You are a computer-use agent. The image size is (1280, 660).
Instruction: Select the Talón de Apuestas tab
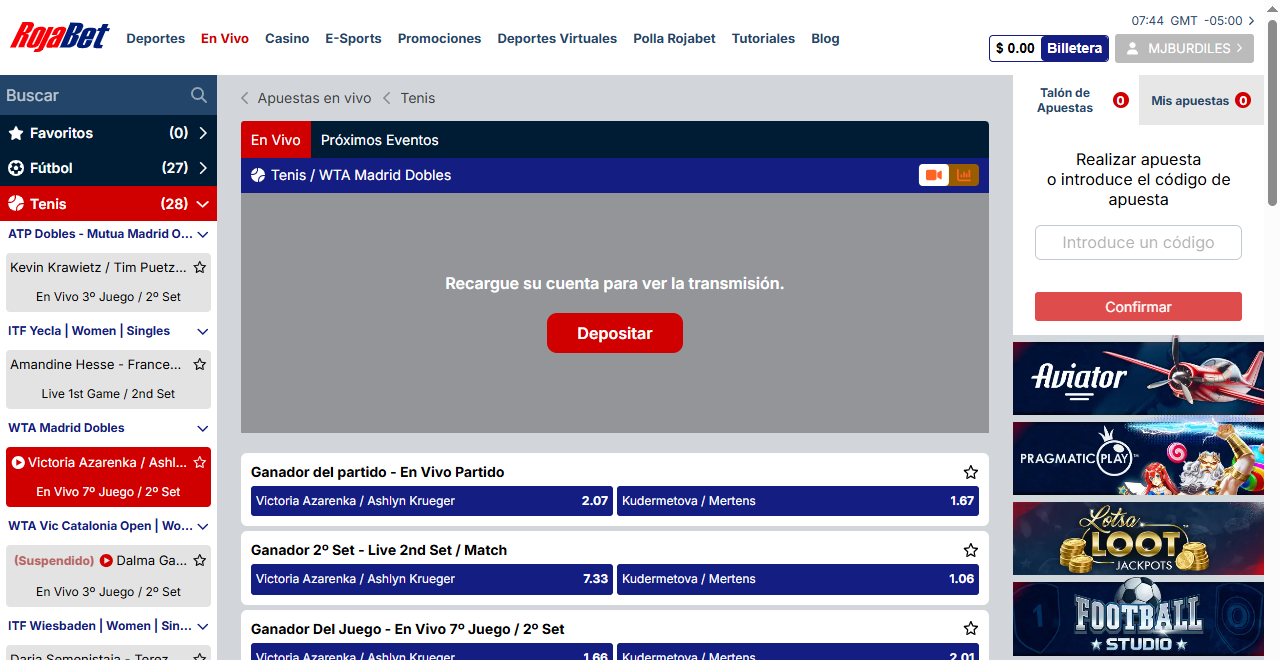click(1076, 100)
